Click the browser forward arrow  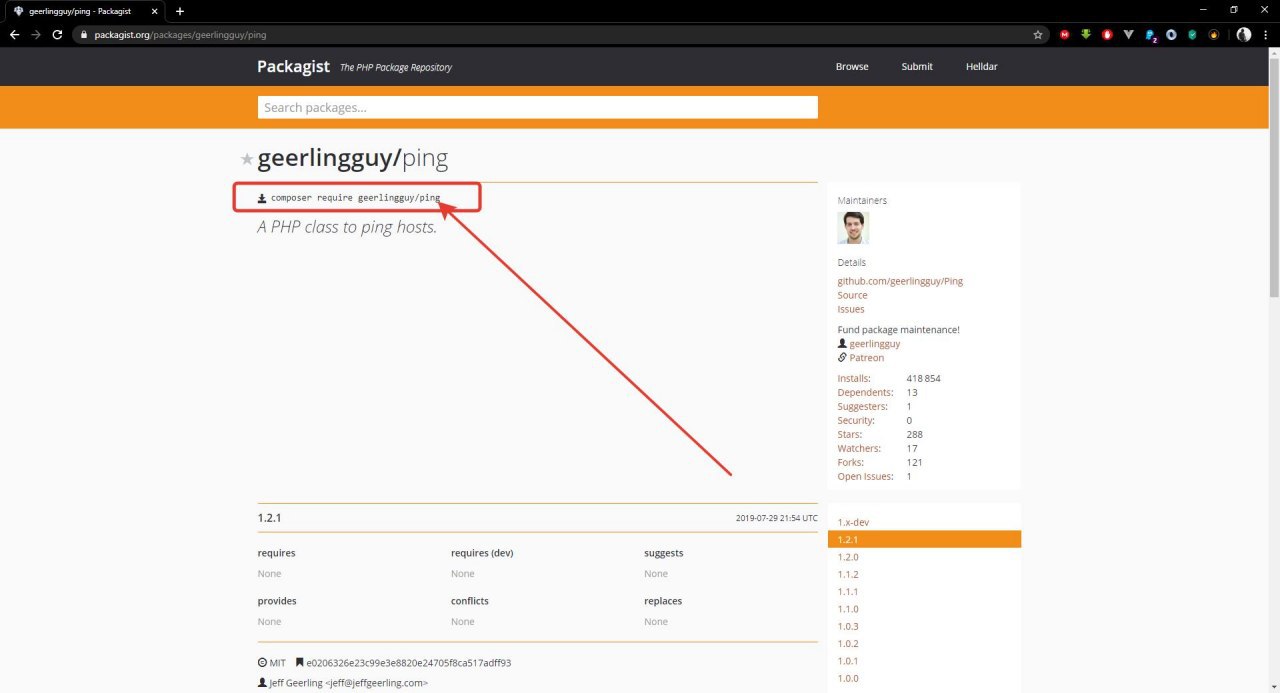coord(36,34)
